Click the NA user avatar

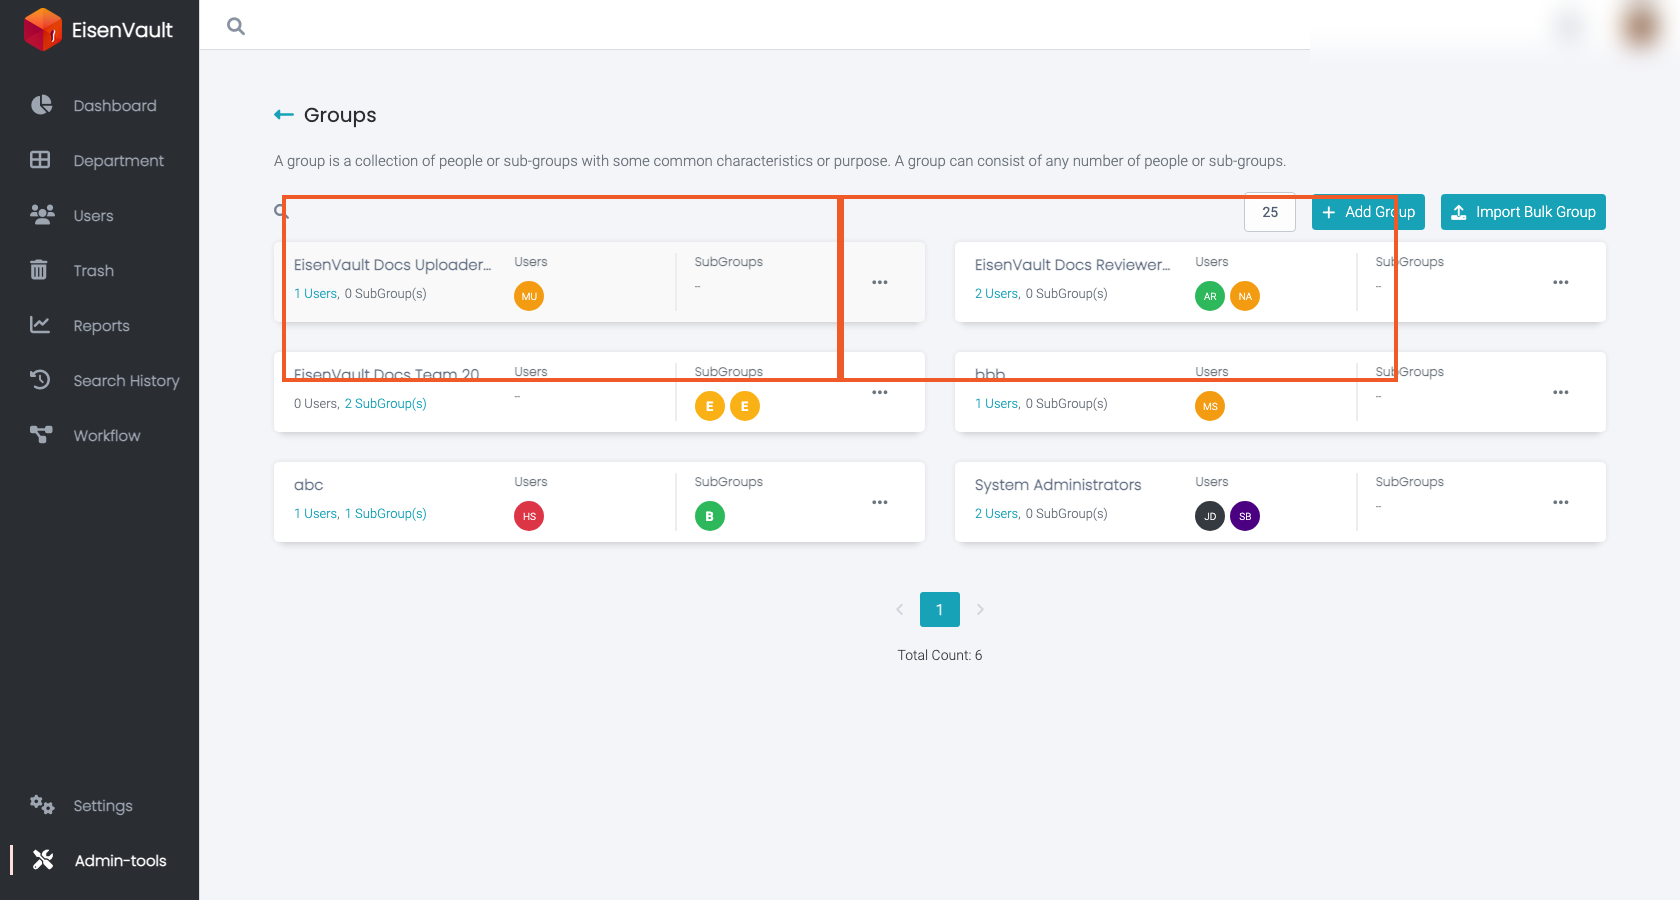point(1245,296)
